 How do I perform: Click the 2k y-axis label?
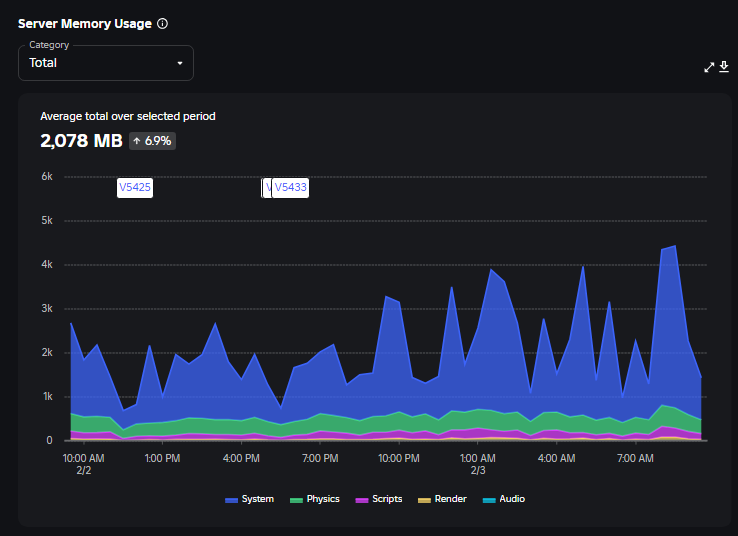47,352
